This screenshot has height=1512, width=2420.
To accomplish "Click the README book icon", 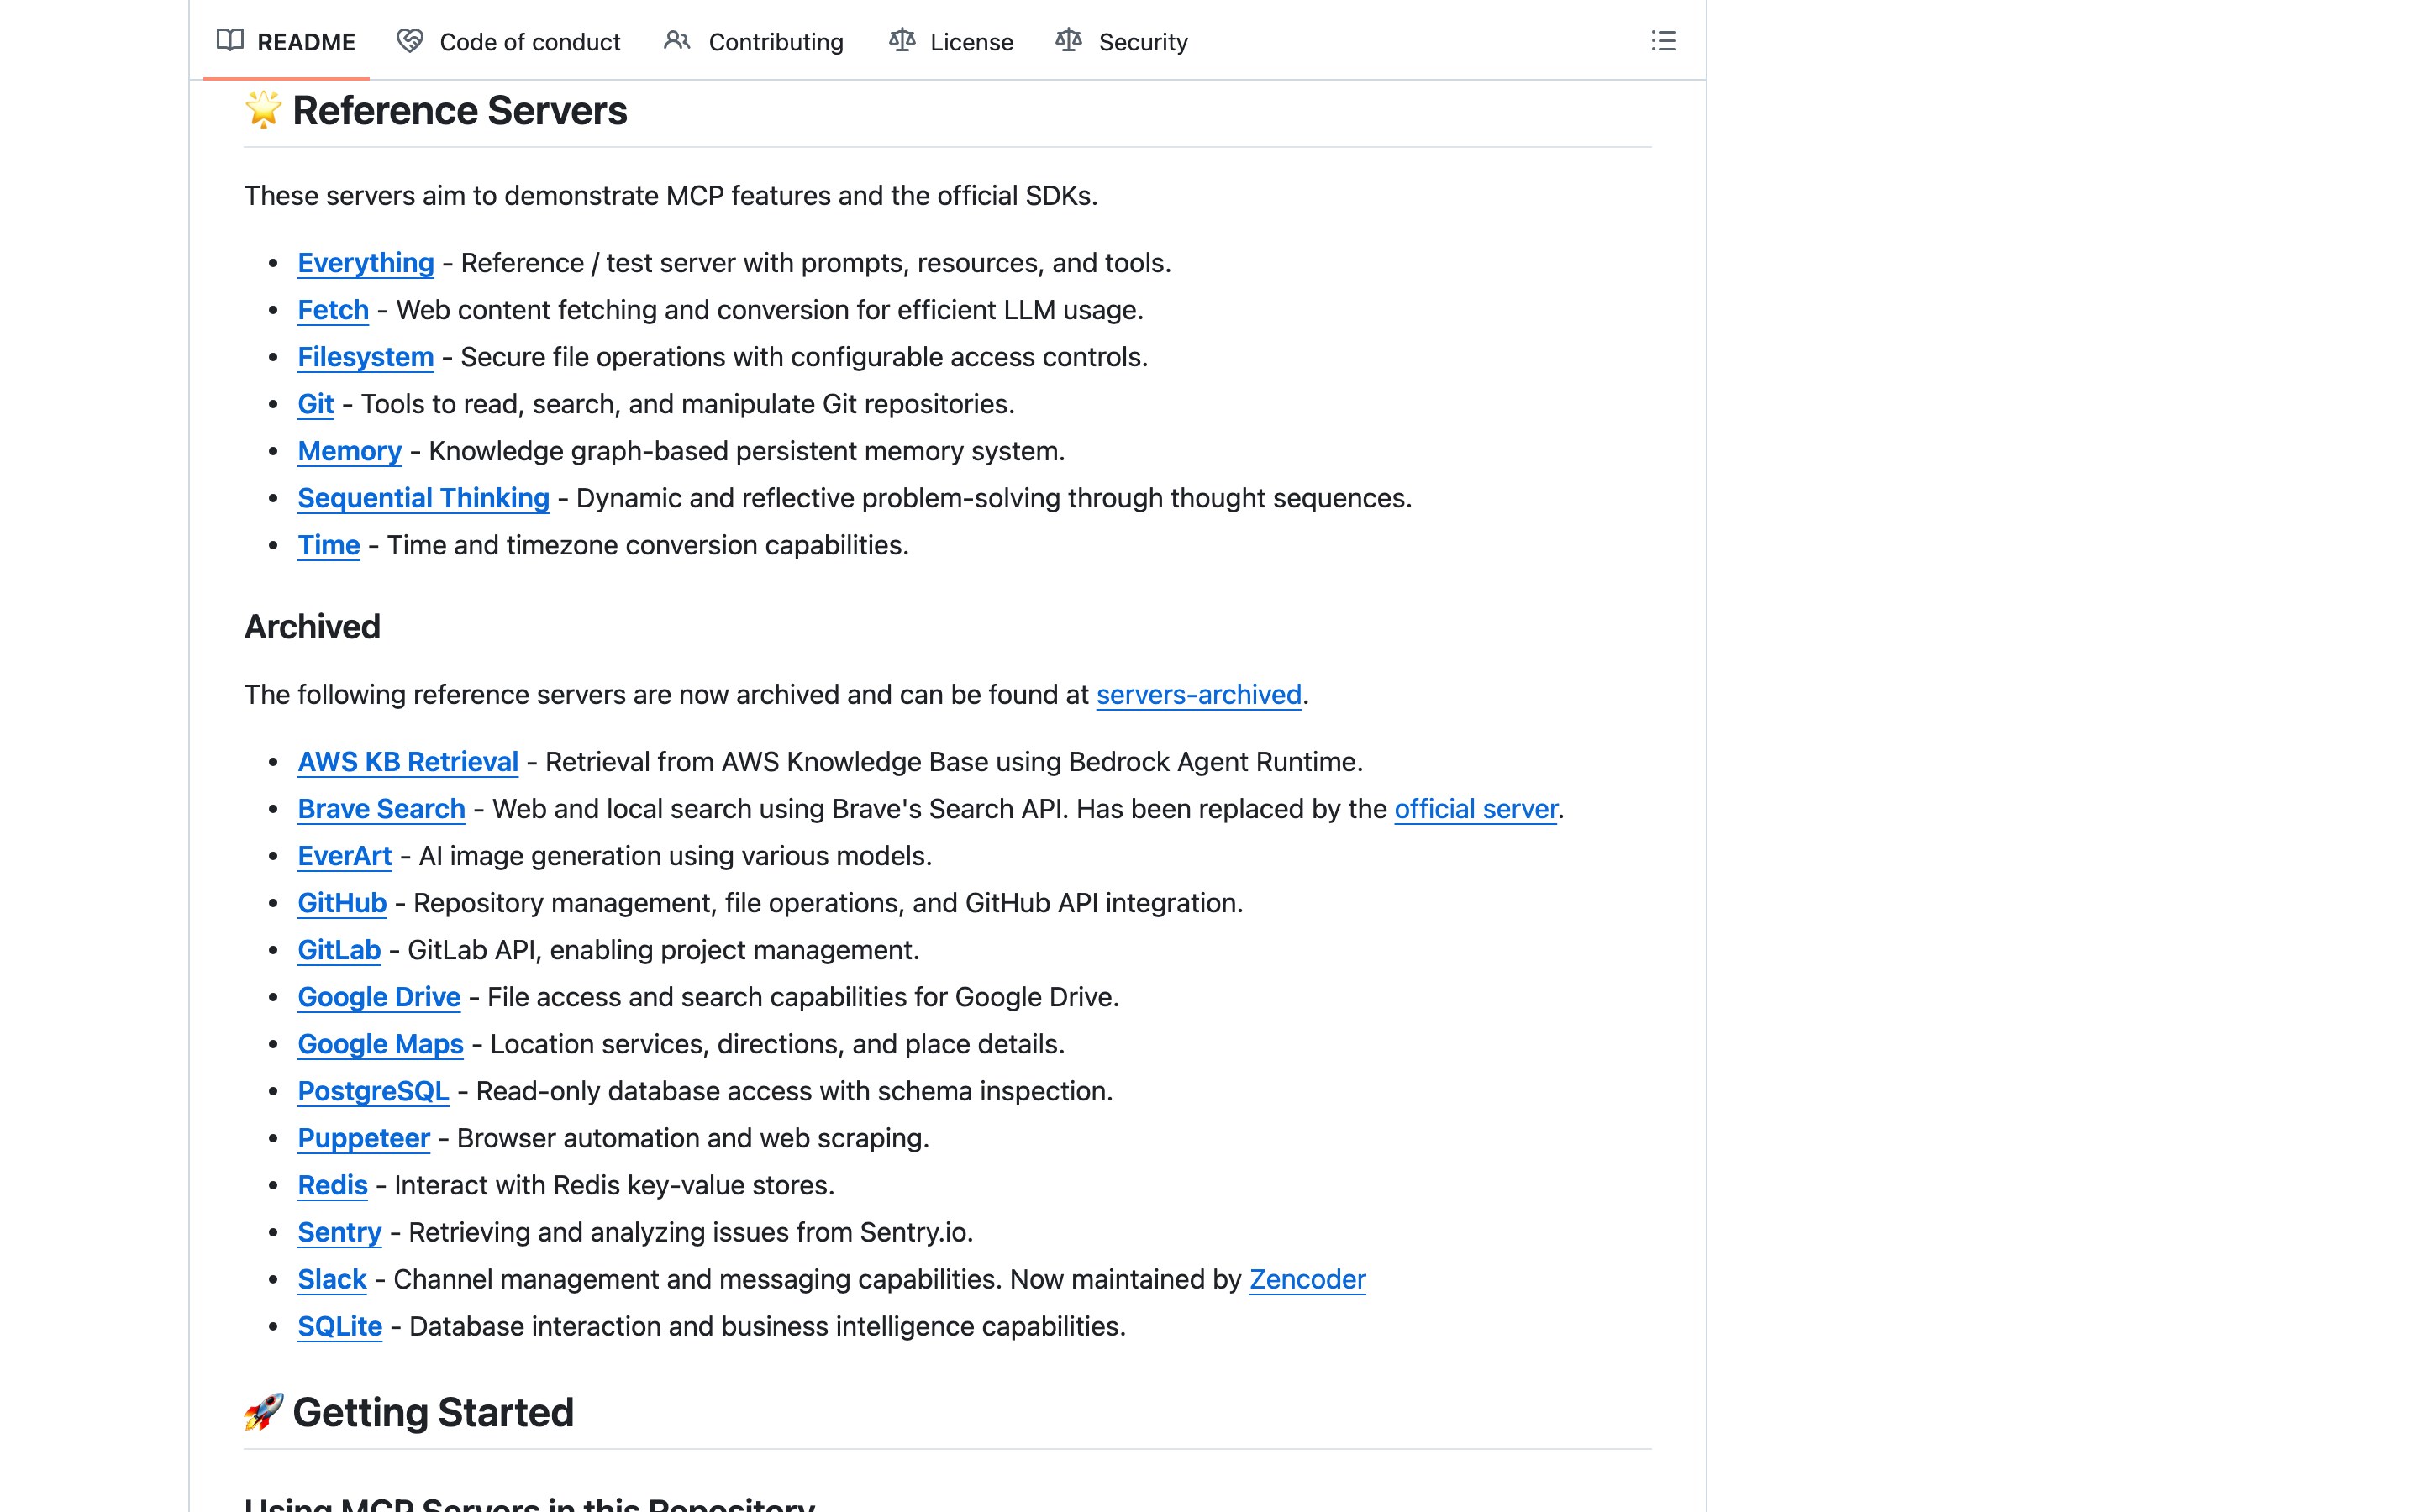I will pyautogui.click(x=230, y=40).
